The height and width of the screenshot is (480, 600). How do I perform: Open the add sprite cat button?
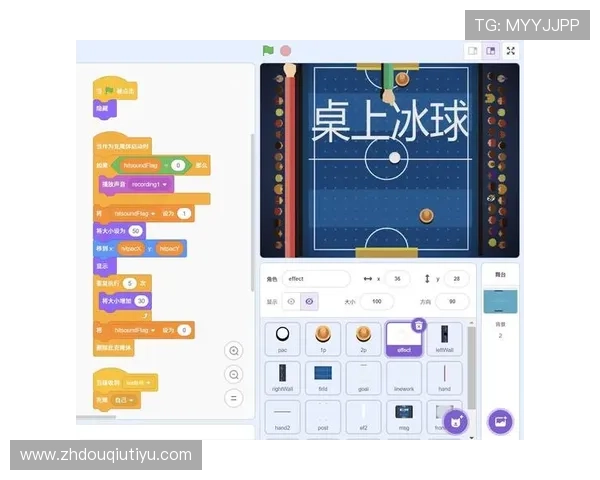pyautogui.click(x=456, y=422)
